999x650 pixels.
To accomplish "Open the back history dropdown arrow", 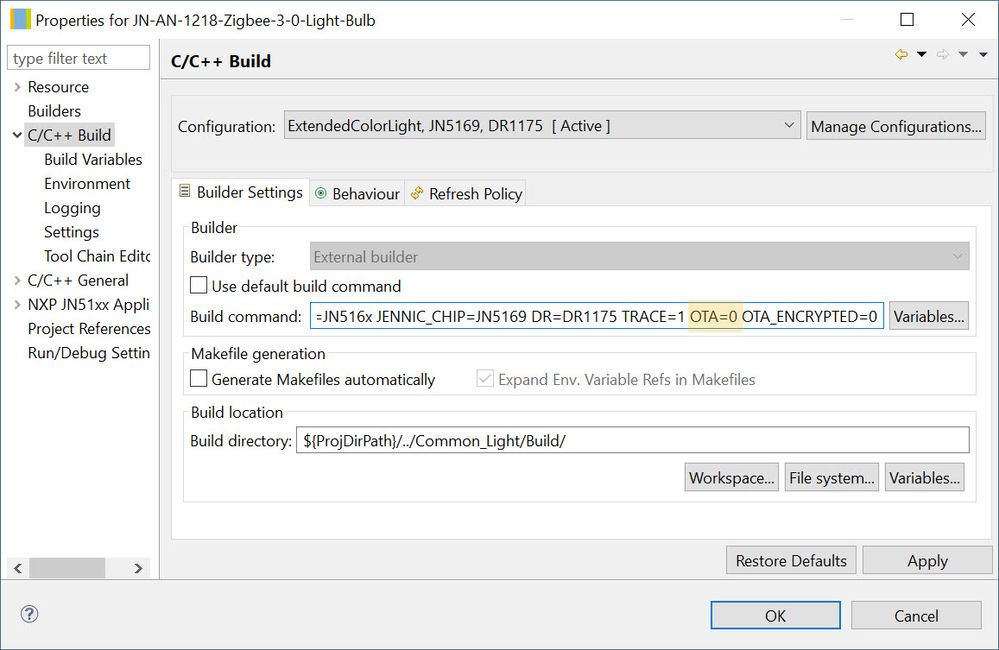I will [x=922, y=55].
